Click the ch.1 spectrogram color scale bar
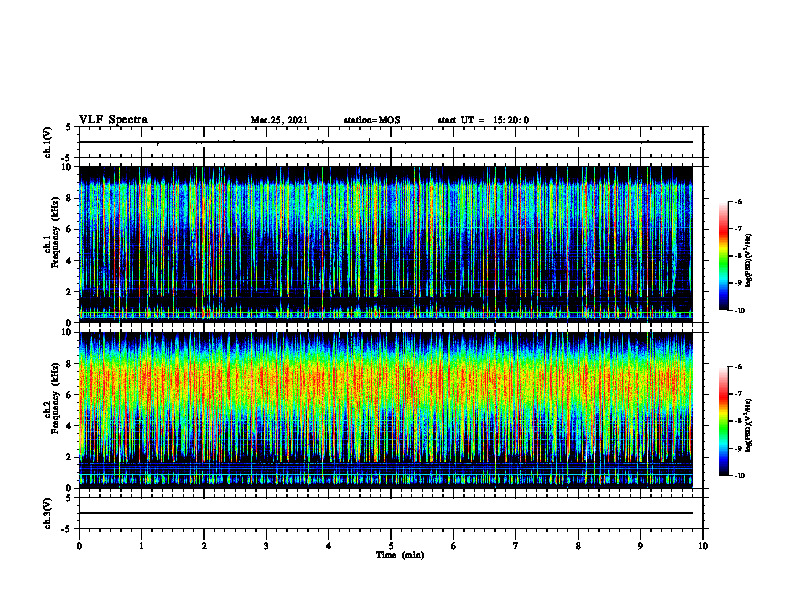 (x=724, y=256)
